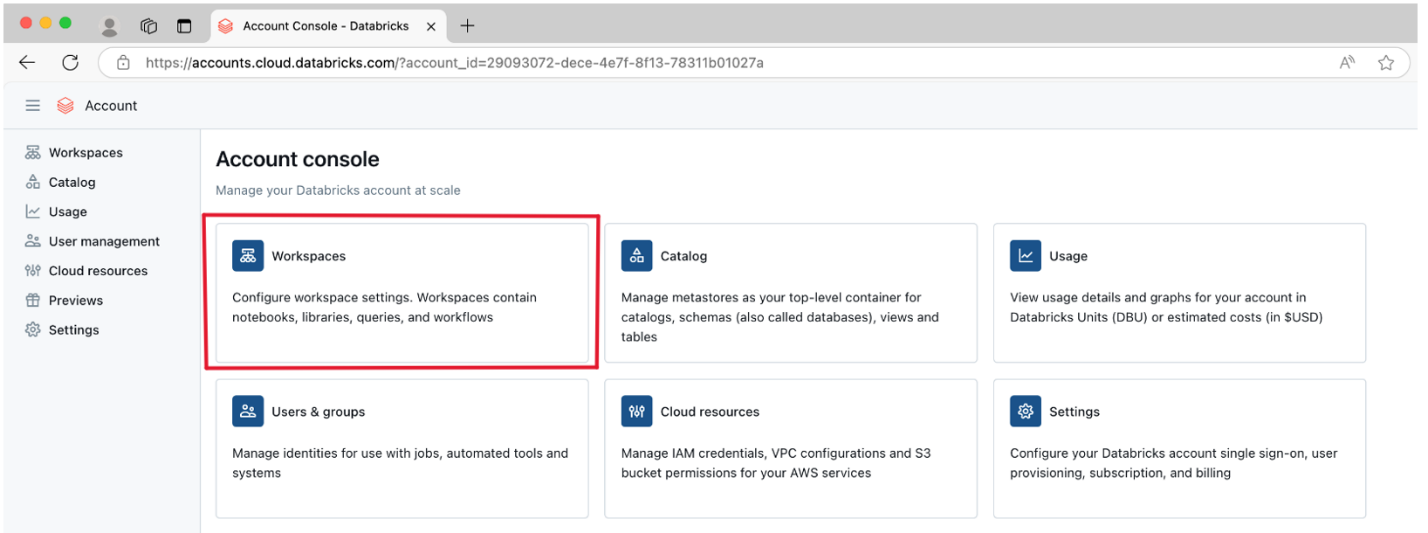Click the site lock icon in address bar
Viewport: 1428px width, 533px height.
coord(124,62)
